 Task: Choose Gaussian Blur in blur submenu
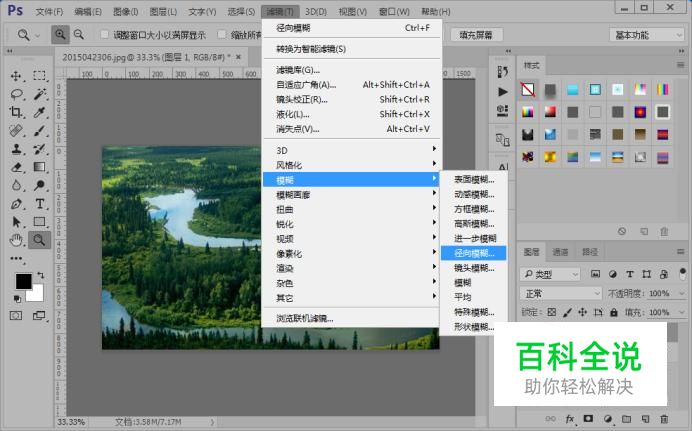(474, 224)
